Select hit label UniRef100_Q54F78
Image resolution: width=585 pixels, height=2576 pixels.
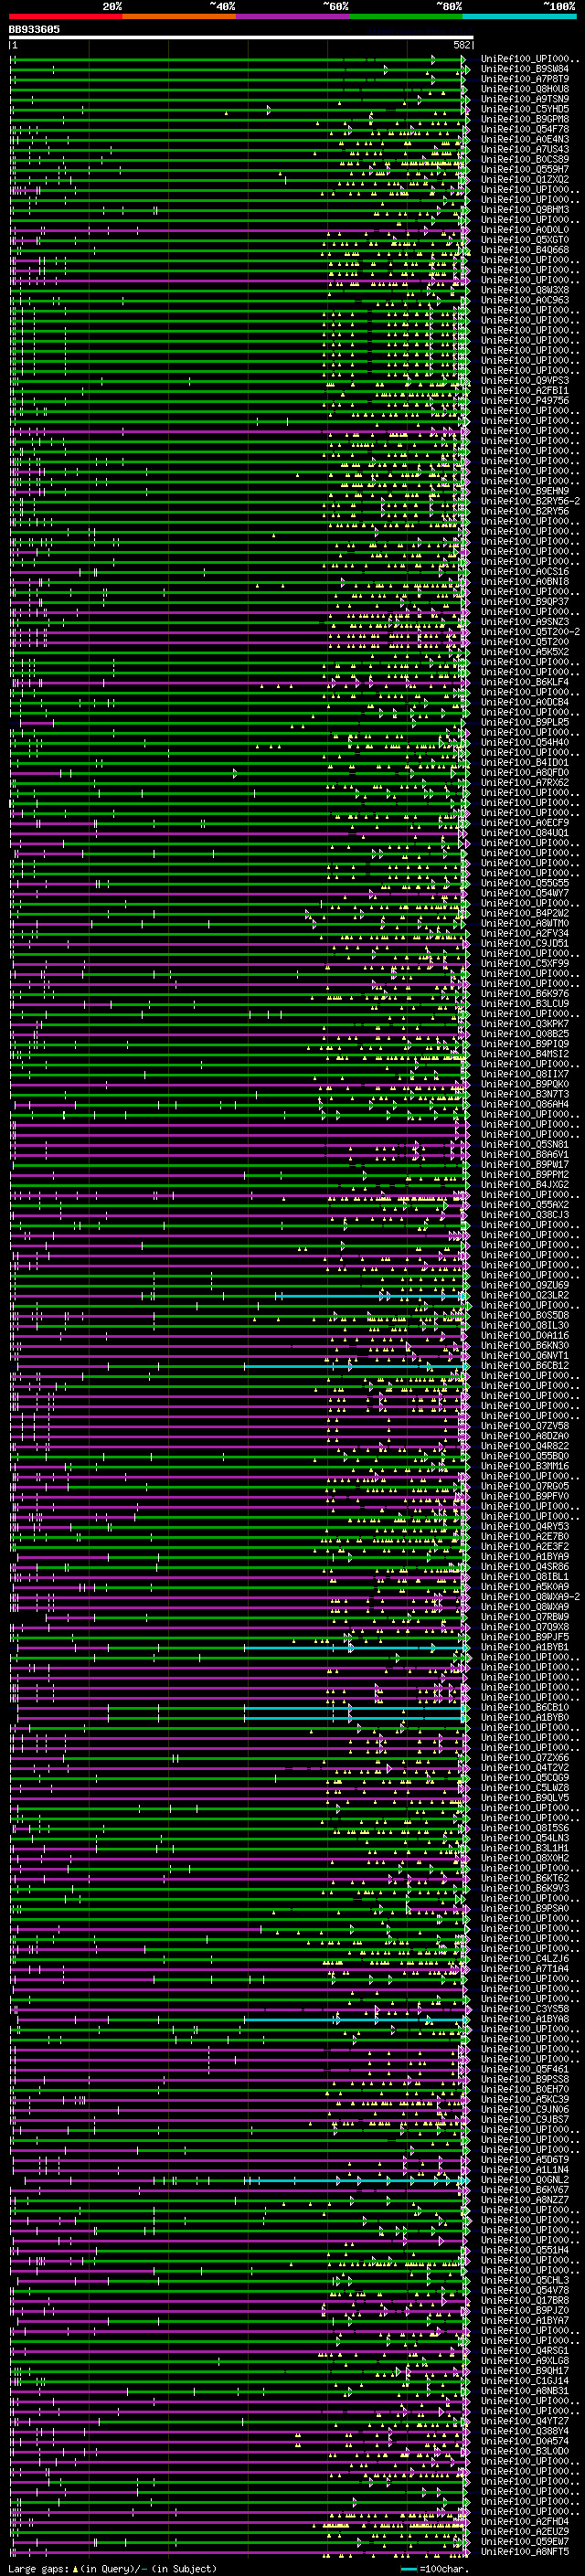click(x=525, y=129)
